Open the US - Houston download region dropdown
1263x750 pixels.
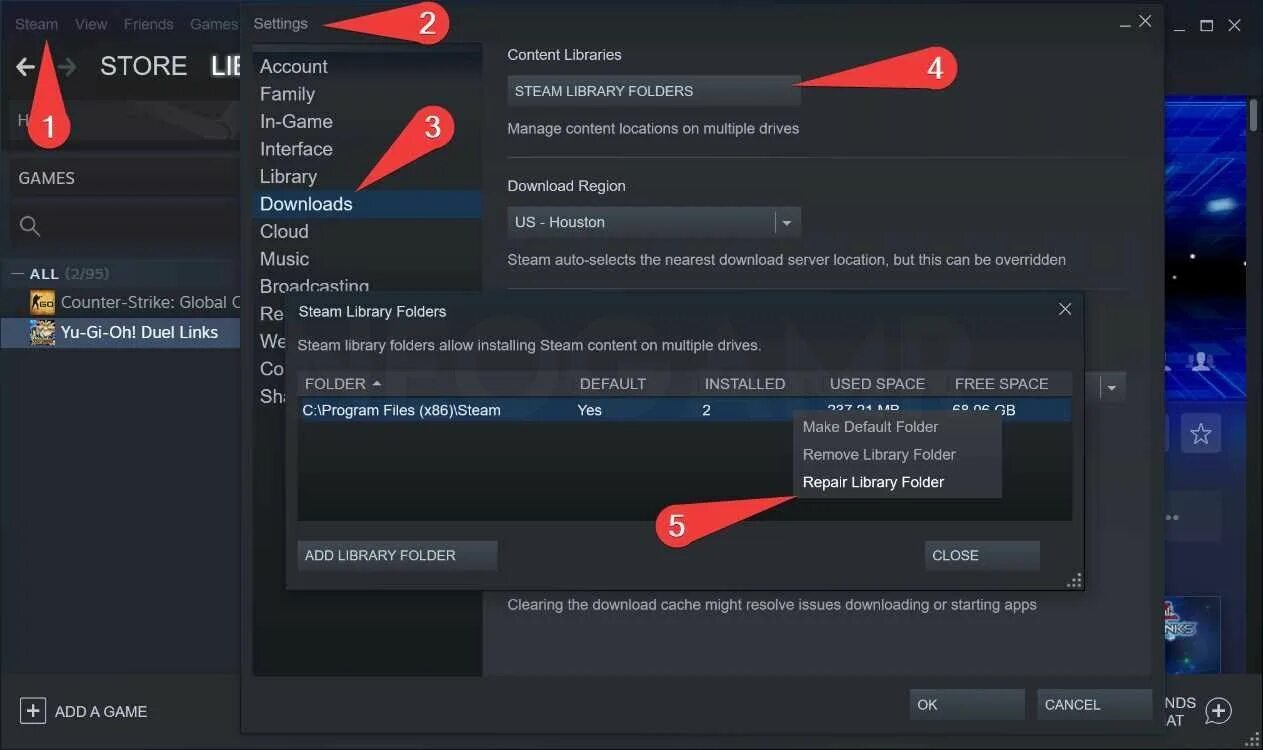pyautogui.click(x=654, y=222)
